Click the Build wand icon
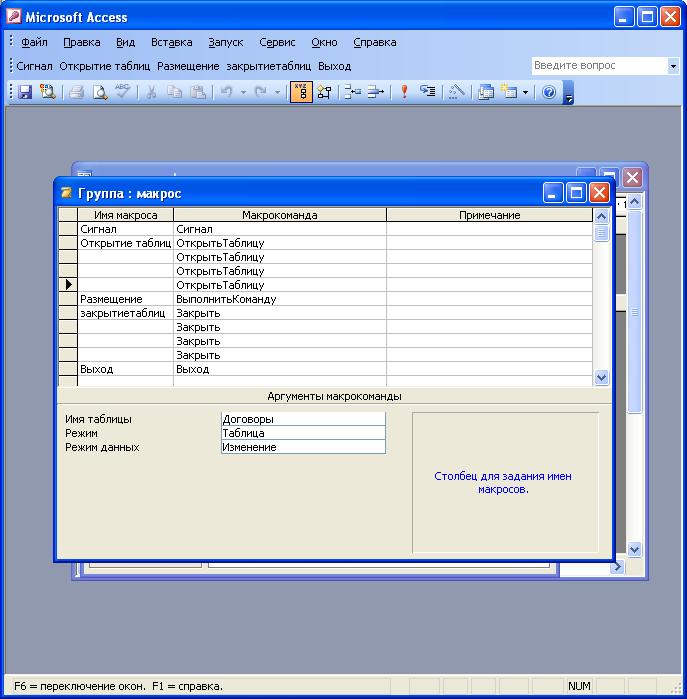The width and height of the screenshot is (687, 699). 456,92
